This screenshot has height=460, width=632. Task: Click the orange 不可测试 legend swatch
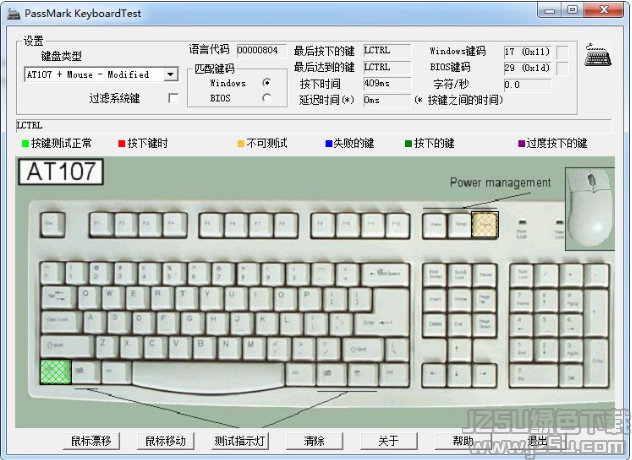click(x=241, y=144)
